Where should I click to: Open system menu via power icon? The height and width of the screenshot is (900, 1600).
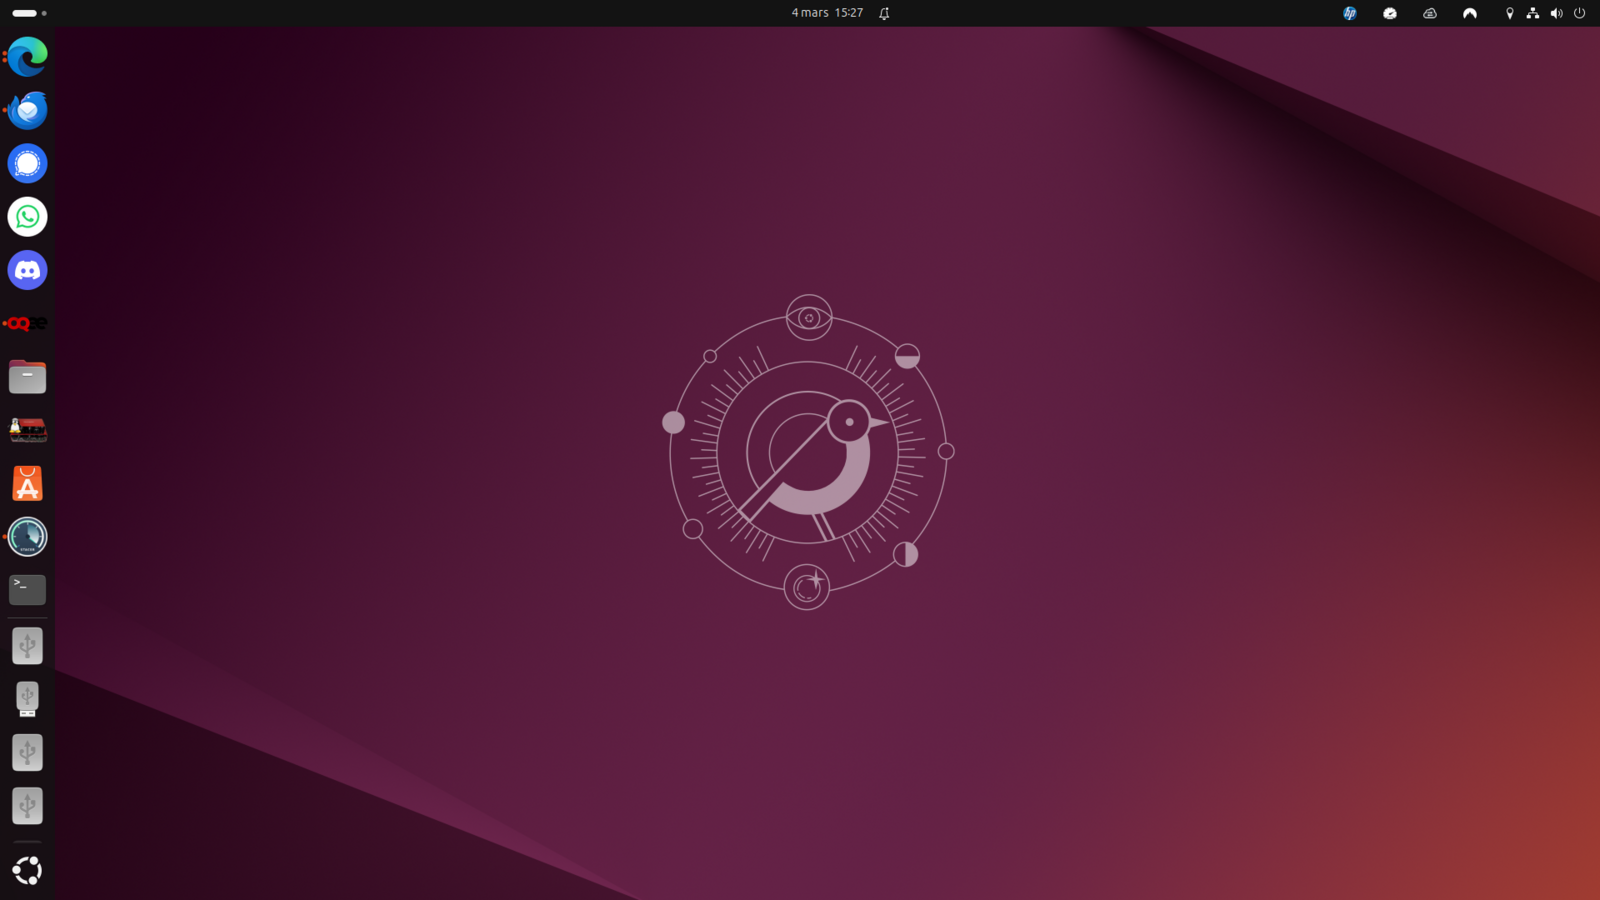coord(1580,13)
